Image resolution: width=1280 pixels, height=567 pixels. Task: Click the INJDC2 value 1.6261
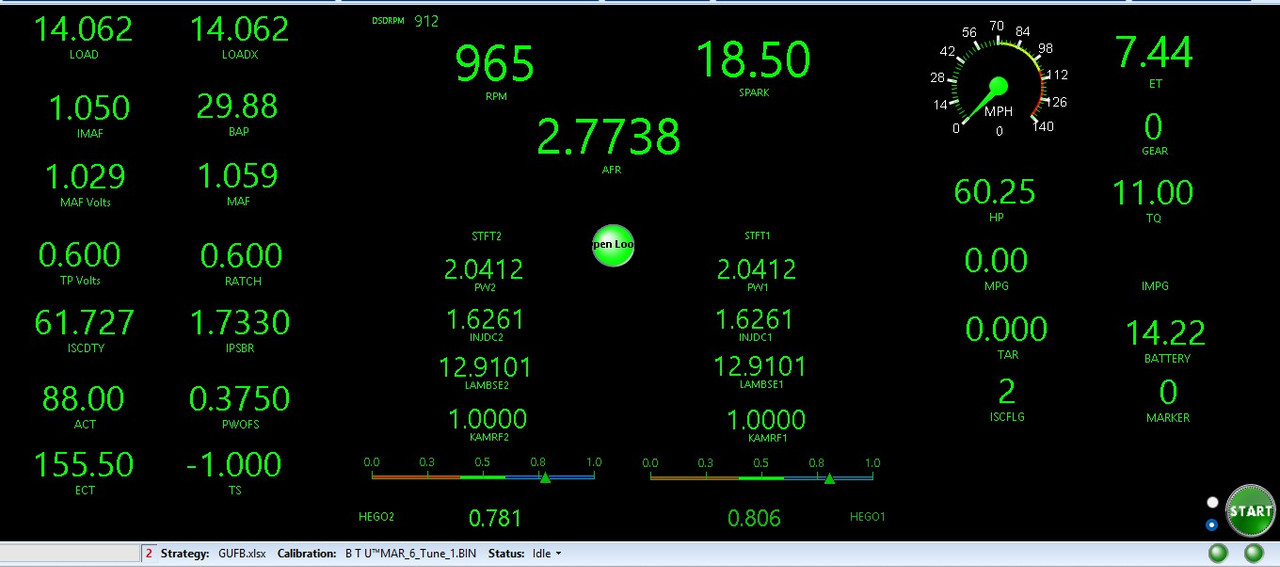[484, 319]
